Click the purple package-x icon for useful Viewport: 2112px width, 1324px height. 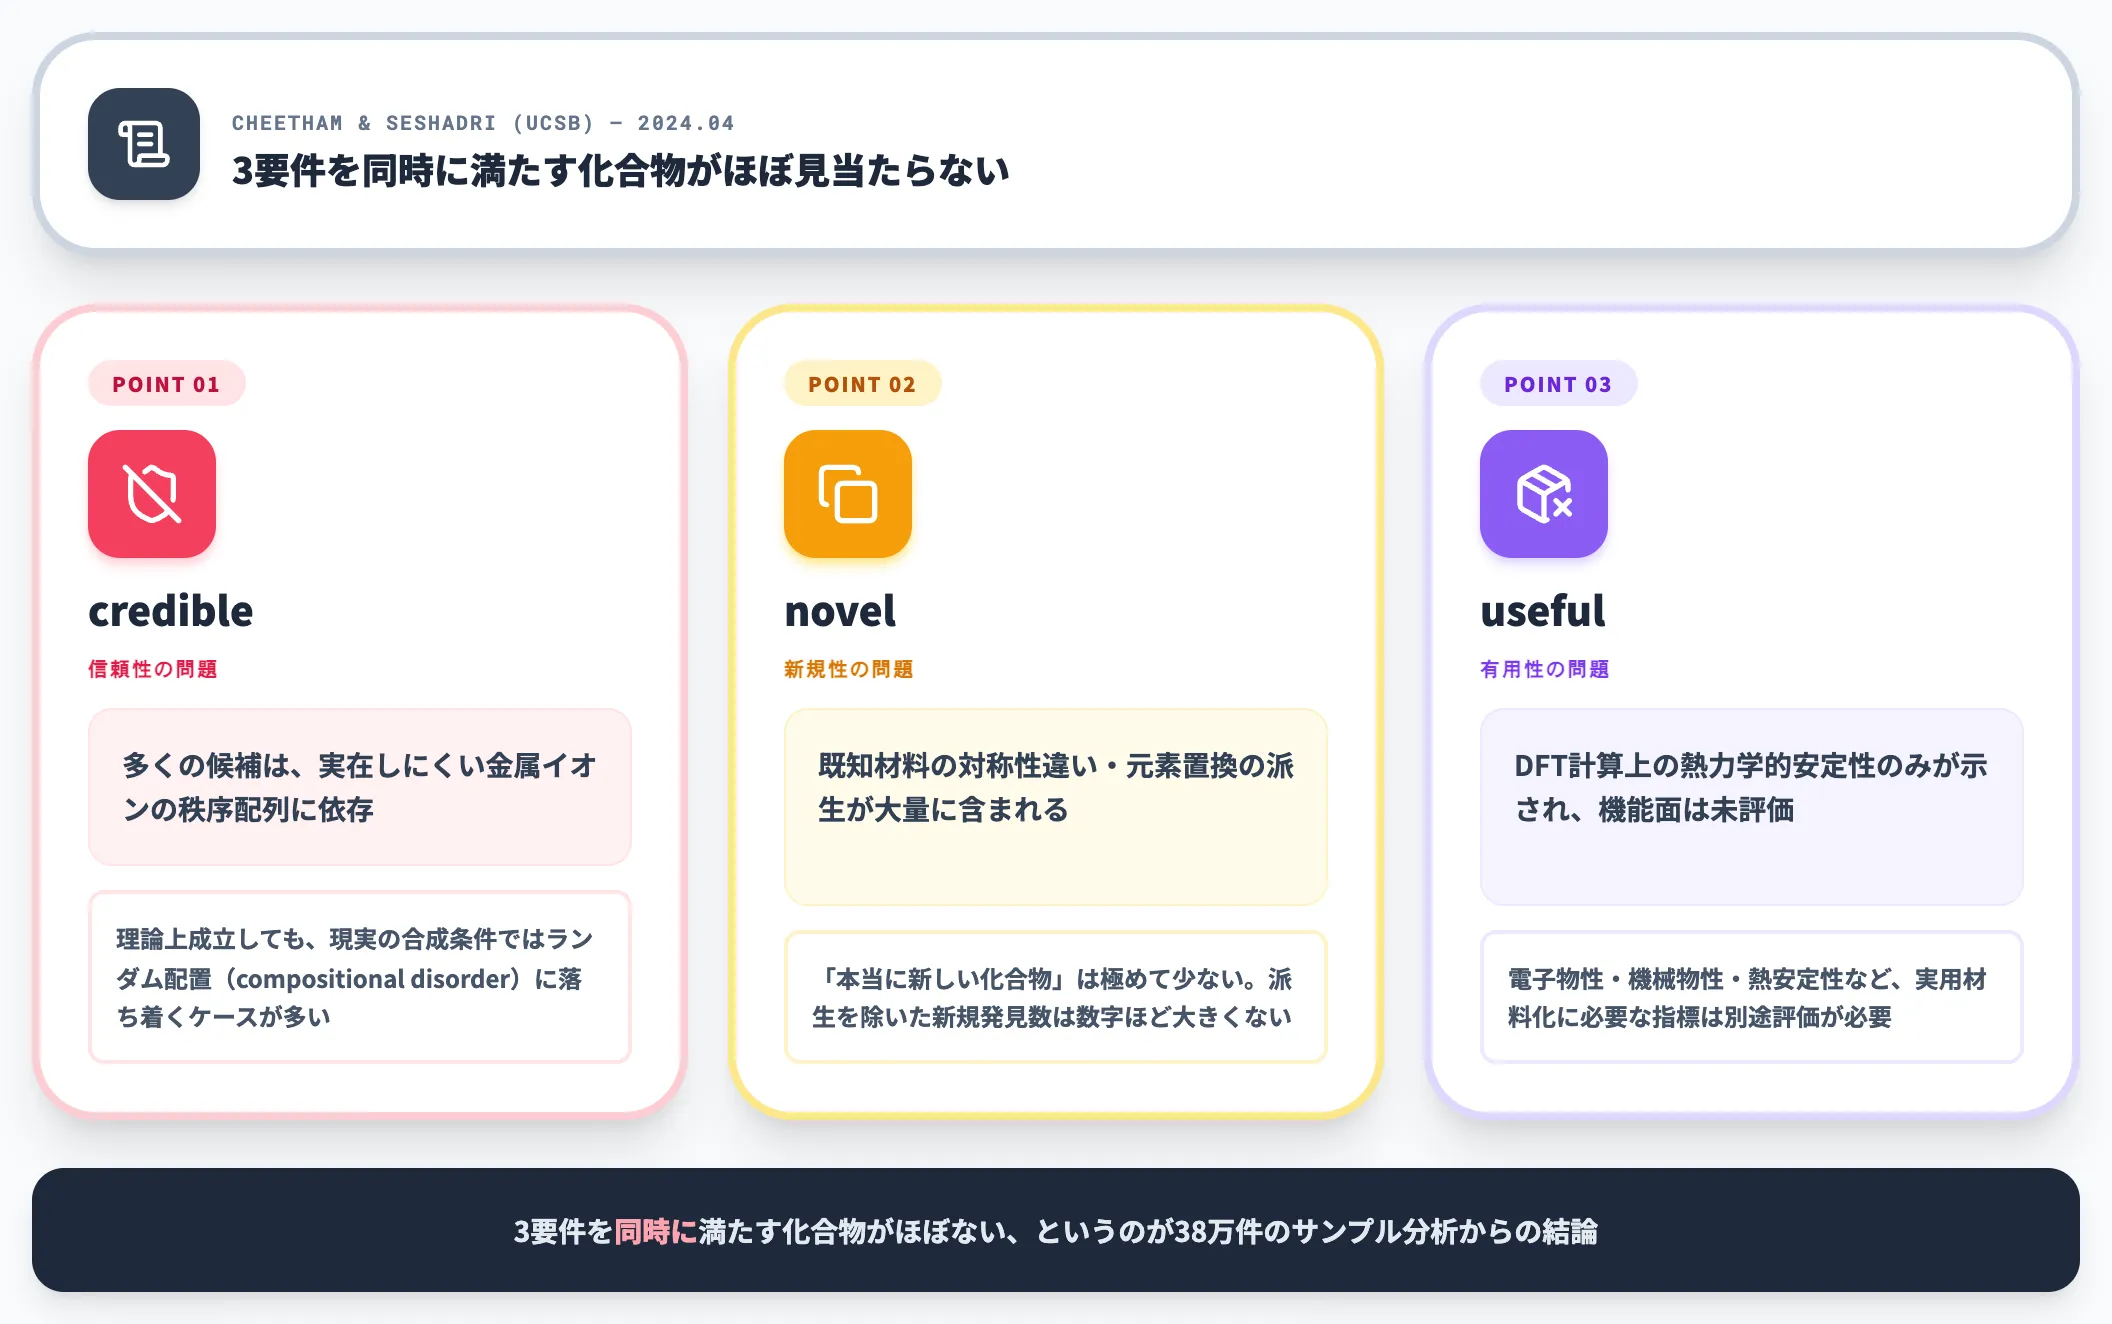[x=1544, y=494]
